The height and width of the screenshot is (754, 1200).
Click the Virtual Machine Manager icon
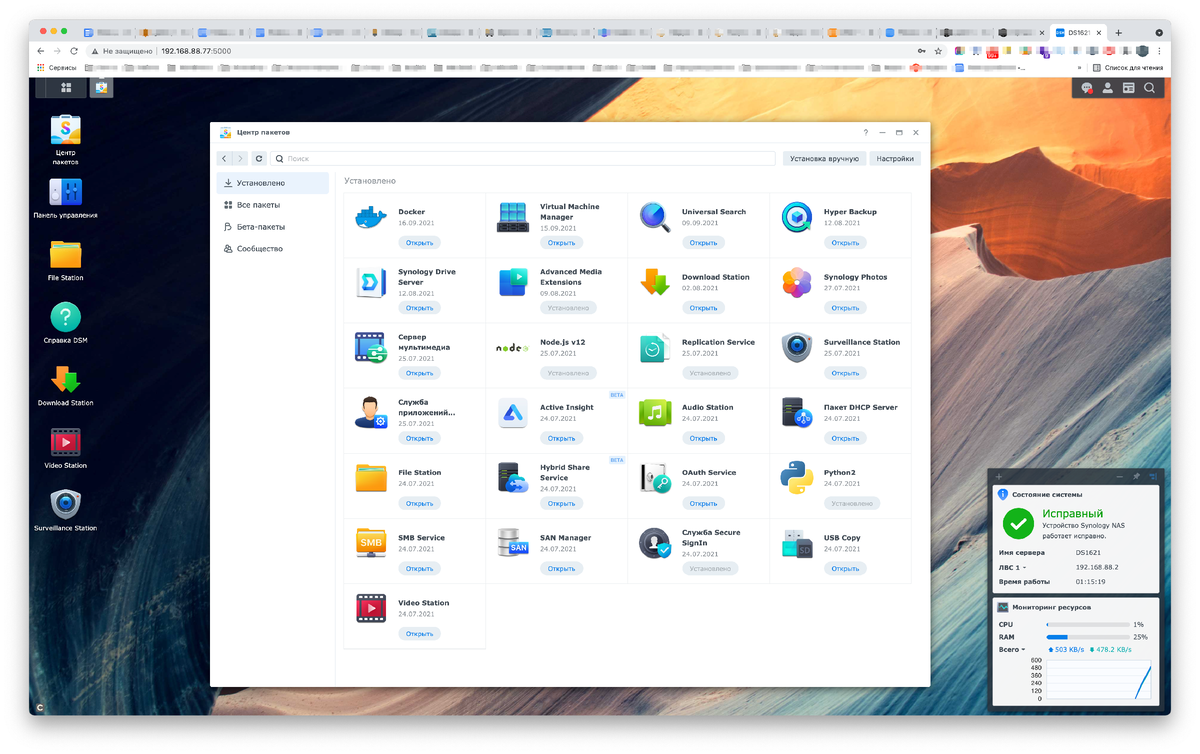tap(513, 217)
